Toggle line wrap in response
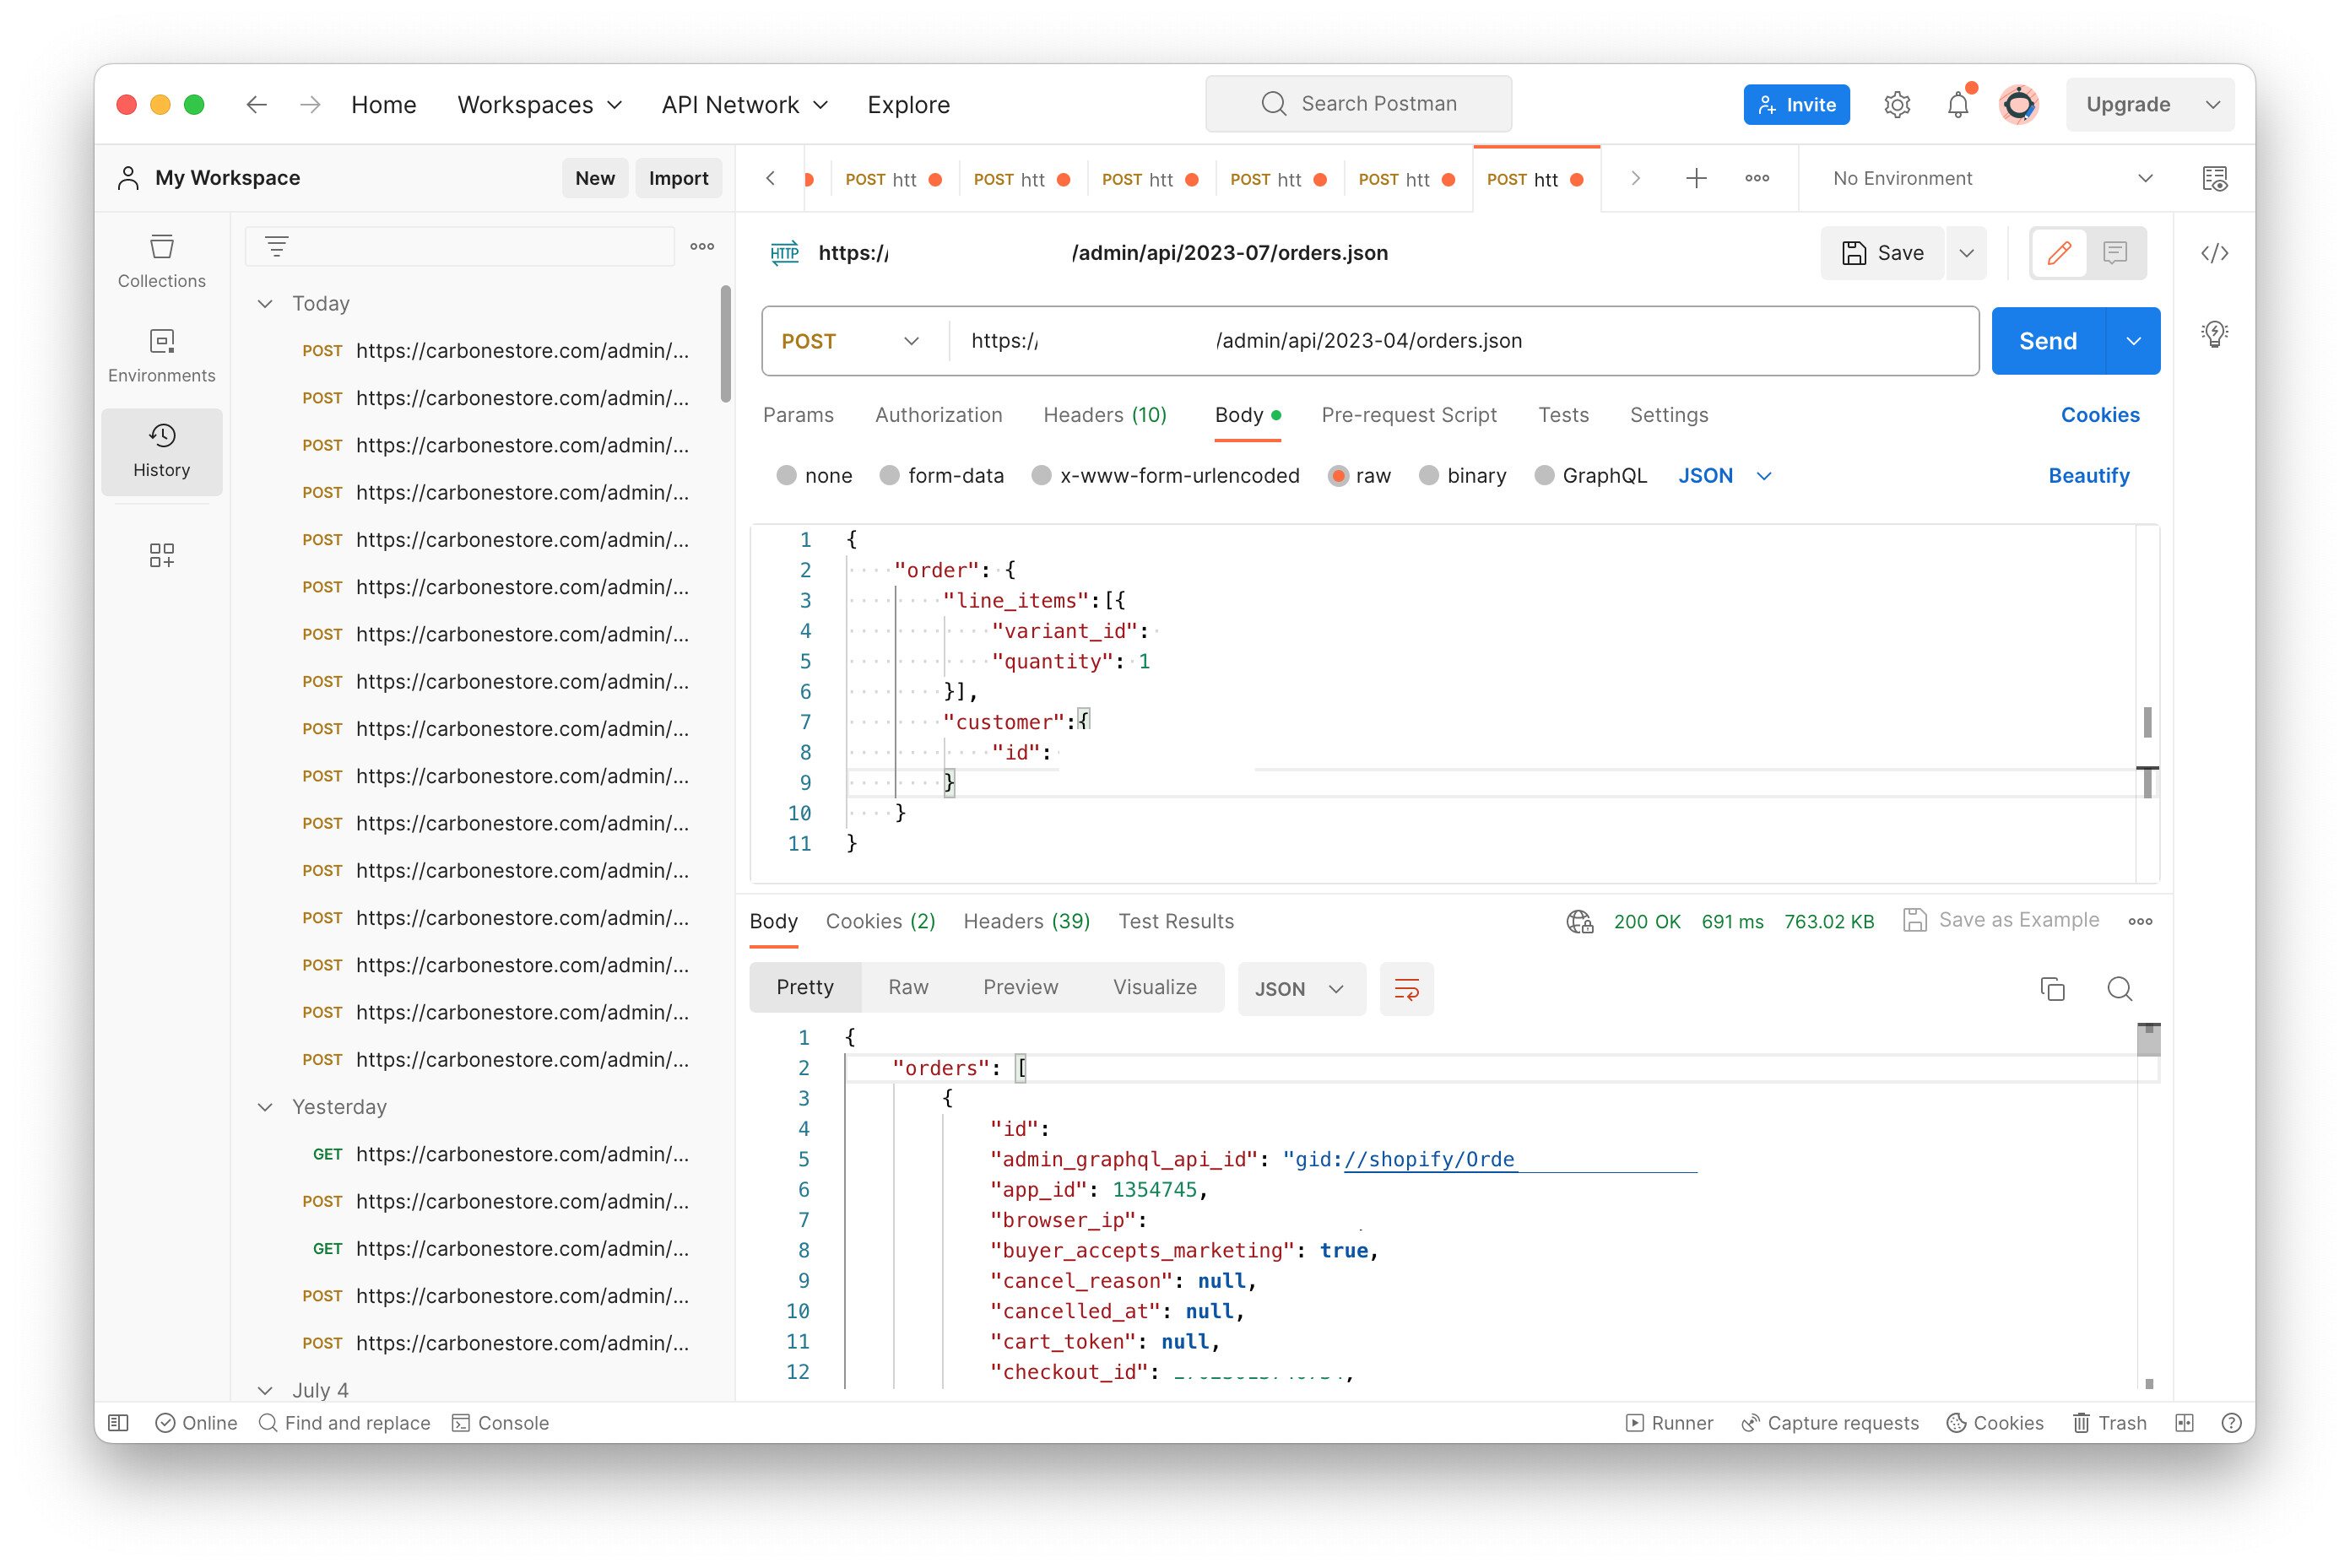2350x1568 pixels. click(x=1406, y=989)
